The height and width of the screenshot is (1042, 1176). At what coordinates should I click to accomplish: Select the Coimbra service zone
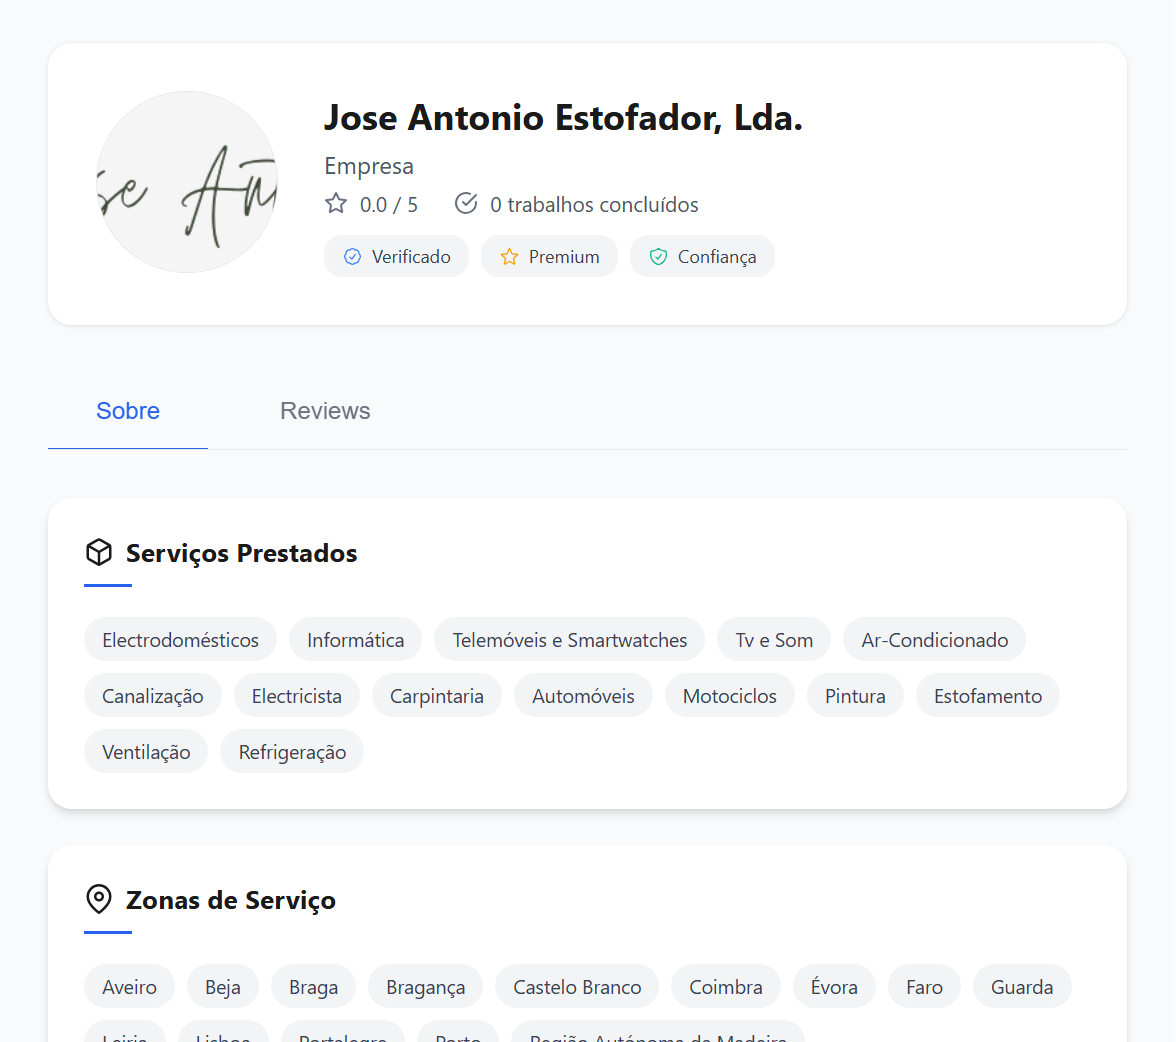click(725, 986)
